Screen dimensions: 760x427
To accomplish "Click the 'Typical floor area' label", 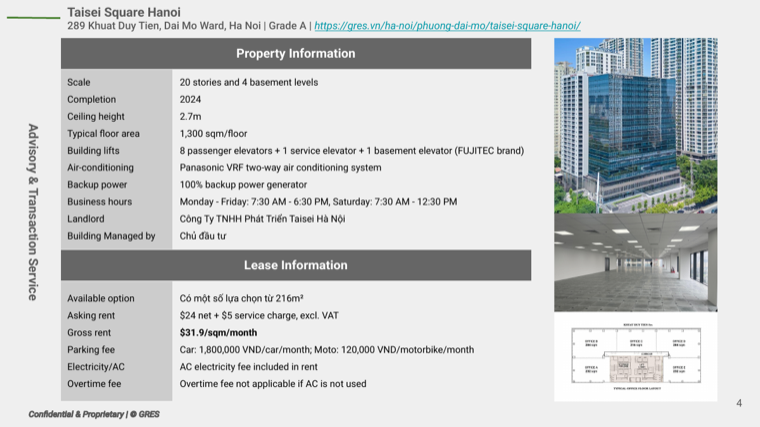I will [103, 133].
